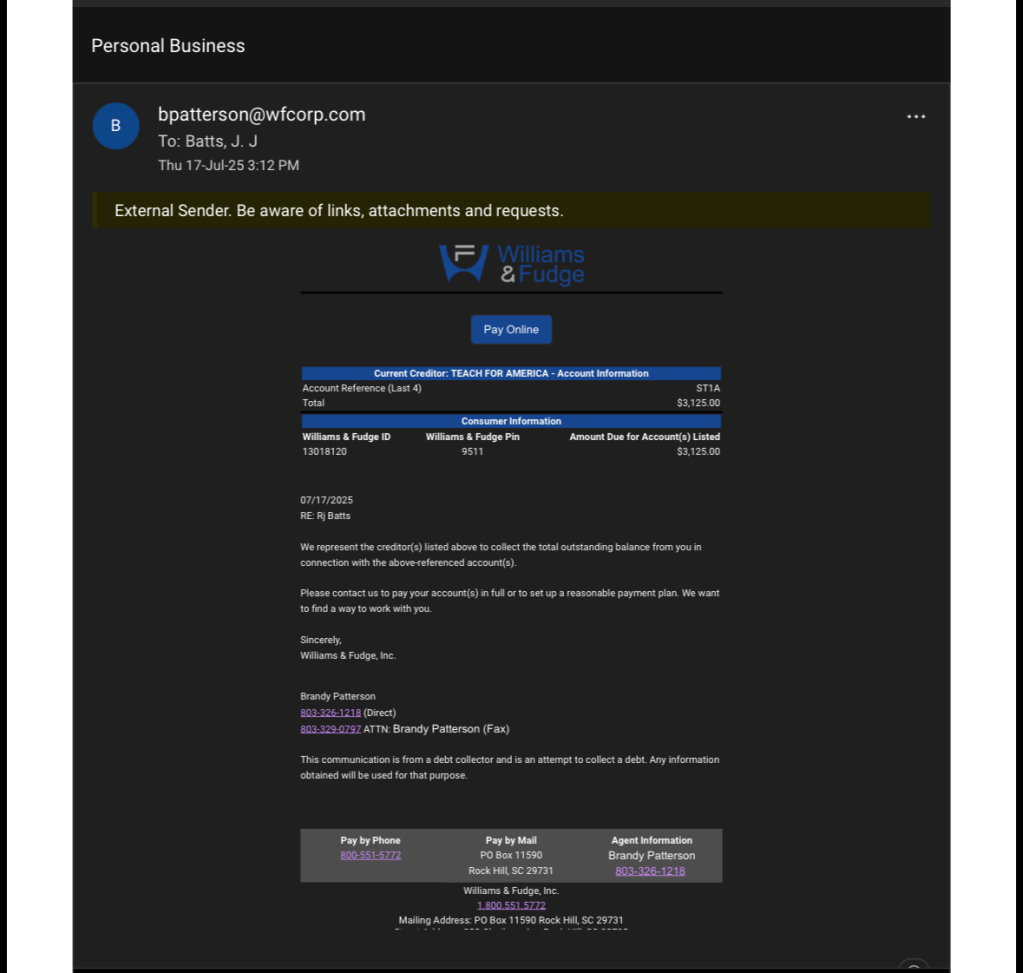Click the Williams & Fudge Pin 9511
The width and height of the screenshot is (1023, 973).
click(x=472, y=451)
